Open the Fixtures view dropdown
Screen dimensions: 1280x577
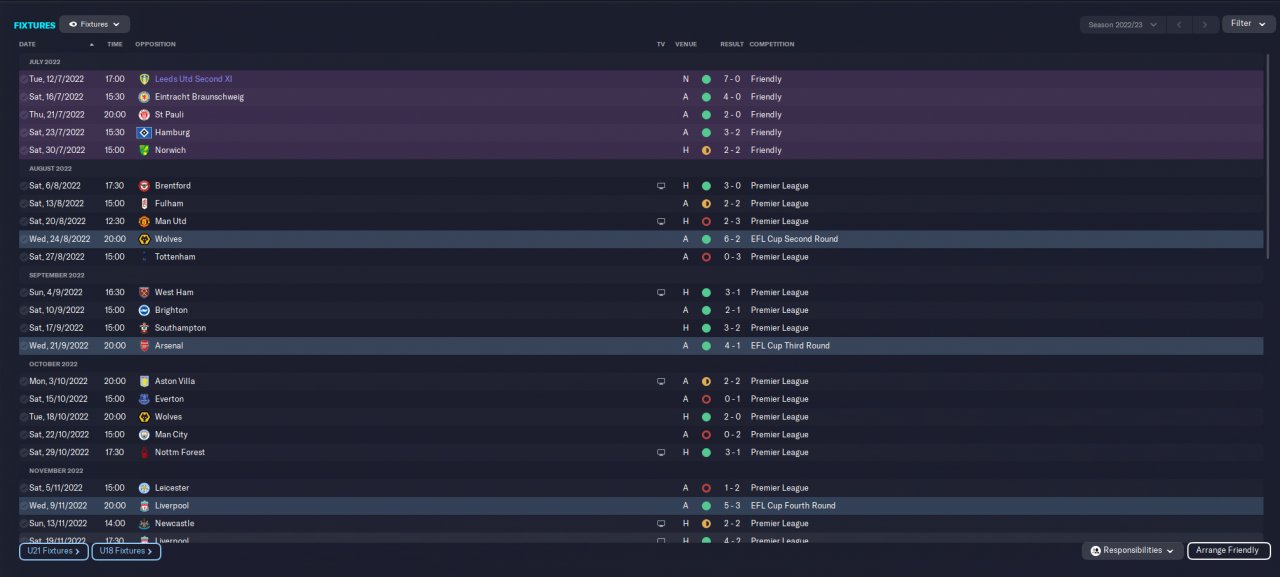point(94,24)
